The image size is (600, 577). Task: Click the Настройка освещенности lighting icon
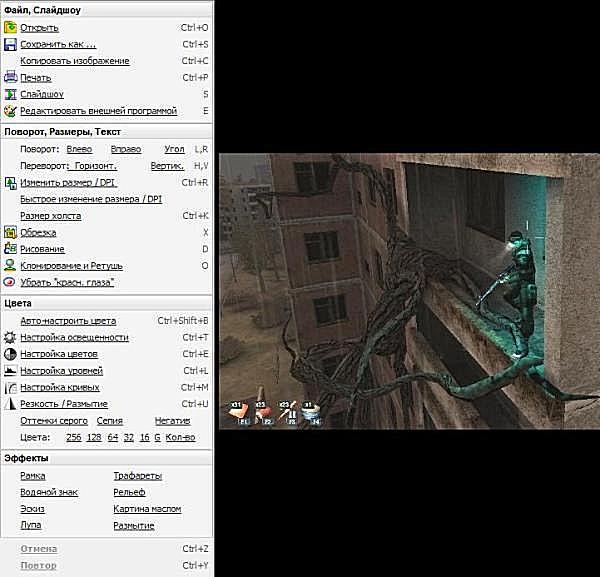tap(10, 338)
